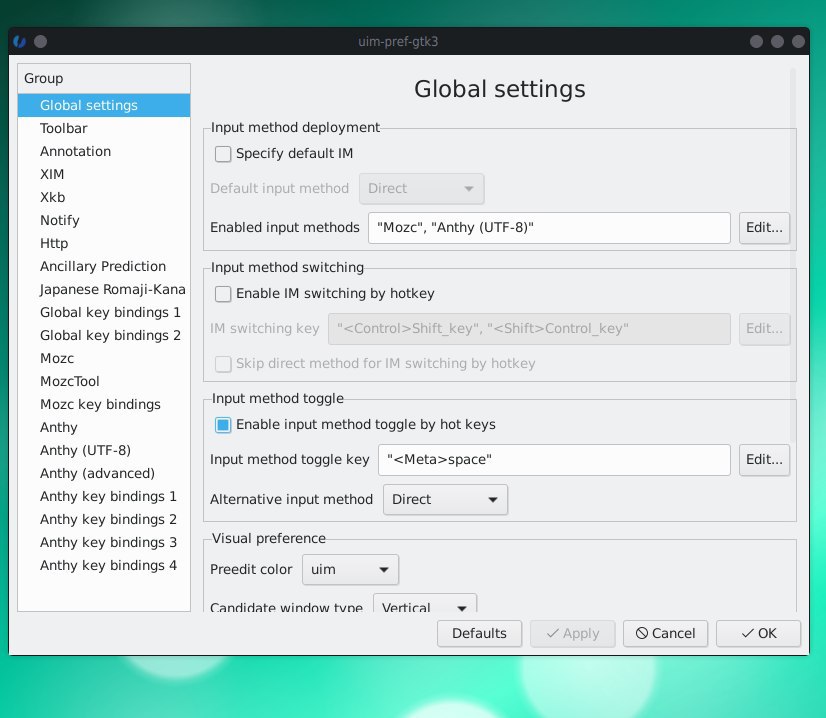Edit the IM switching key
826x718 pixels.
click(x=764, y=329)
